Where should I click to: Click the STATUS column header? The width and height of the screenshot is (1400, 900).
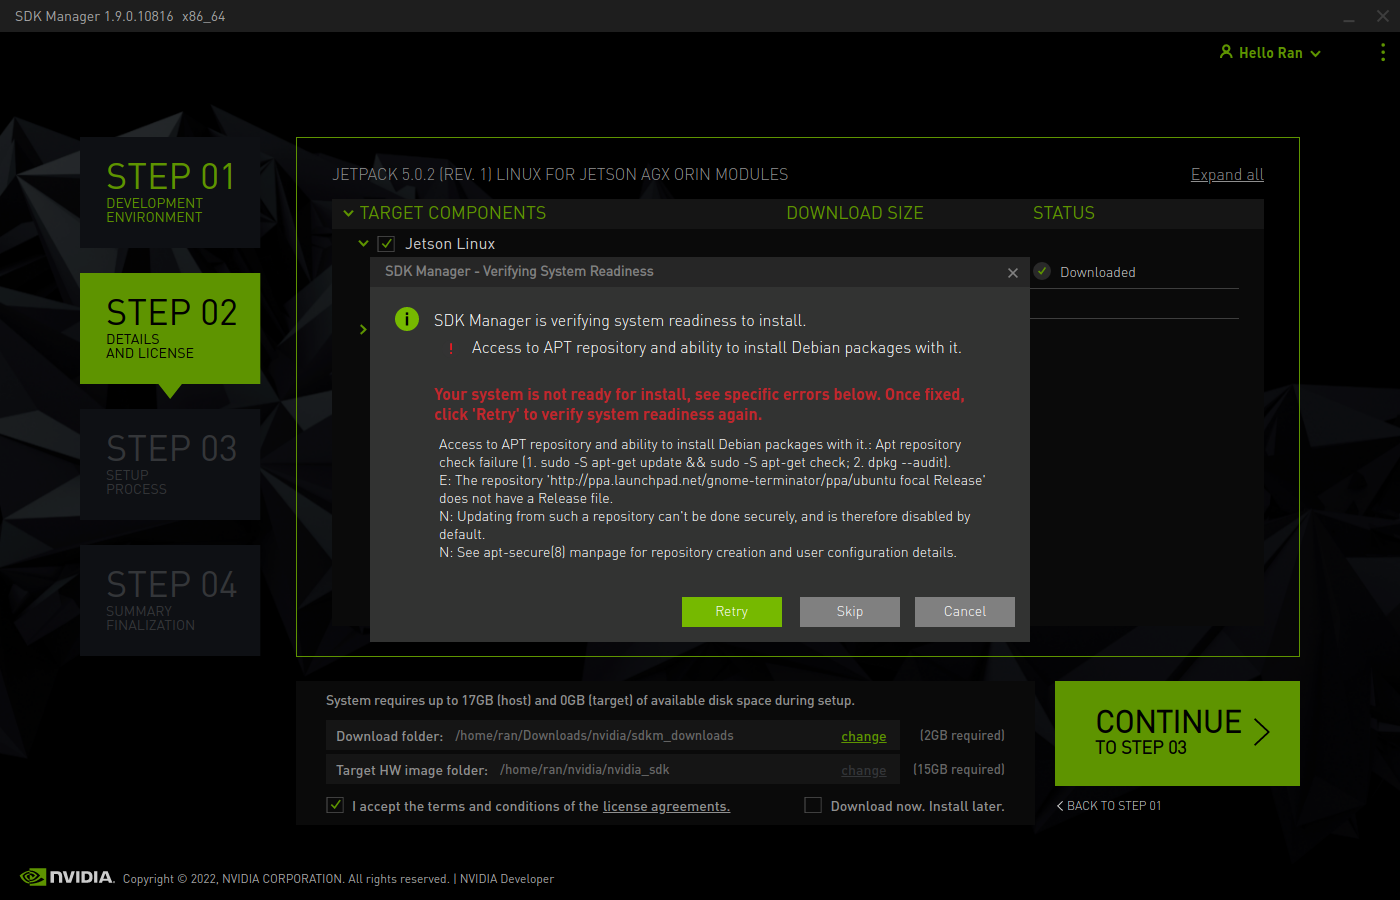[x=1064, y=213]
